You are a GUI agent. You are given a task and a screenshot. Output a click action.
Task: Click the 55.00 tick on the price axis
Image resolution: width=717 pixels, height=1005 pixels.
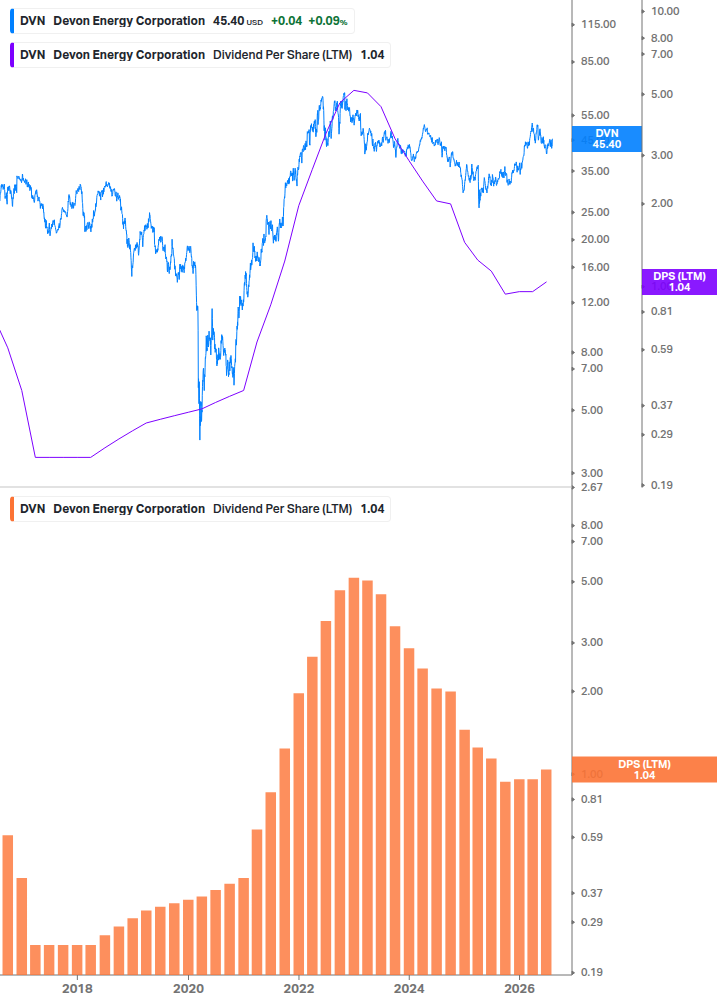point(595,115)
